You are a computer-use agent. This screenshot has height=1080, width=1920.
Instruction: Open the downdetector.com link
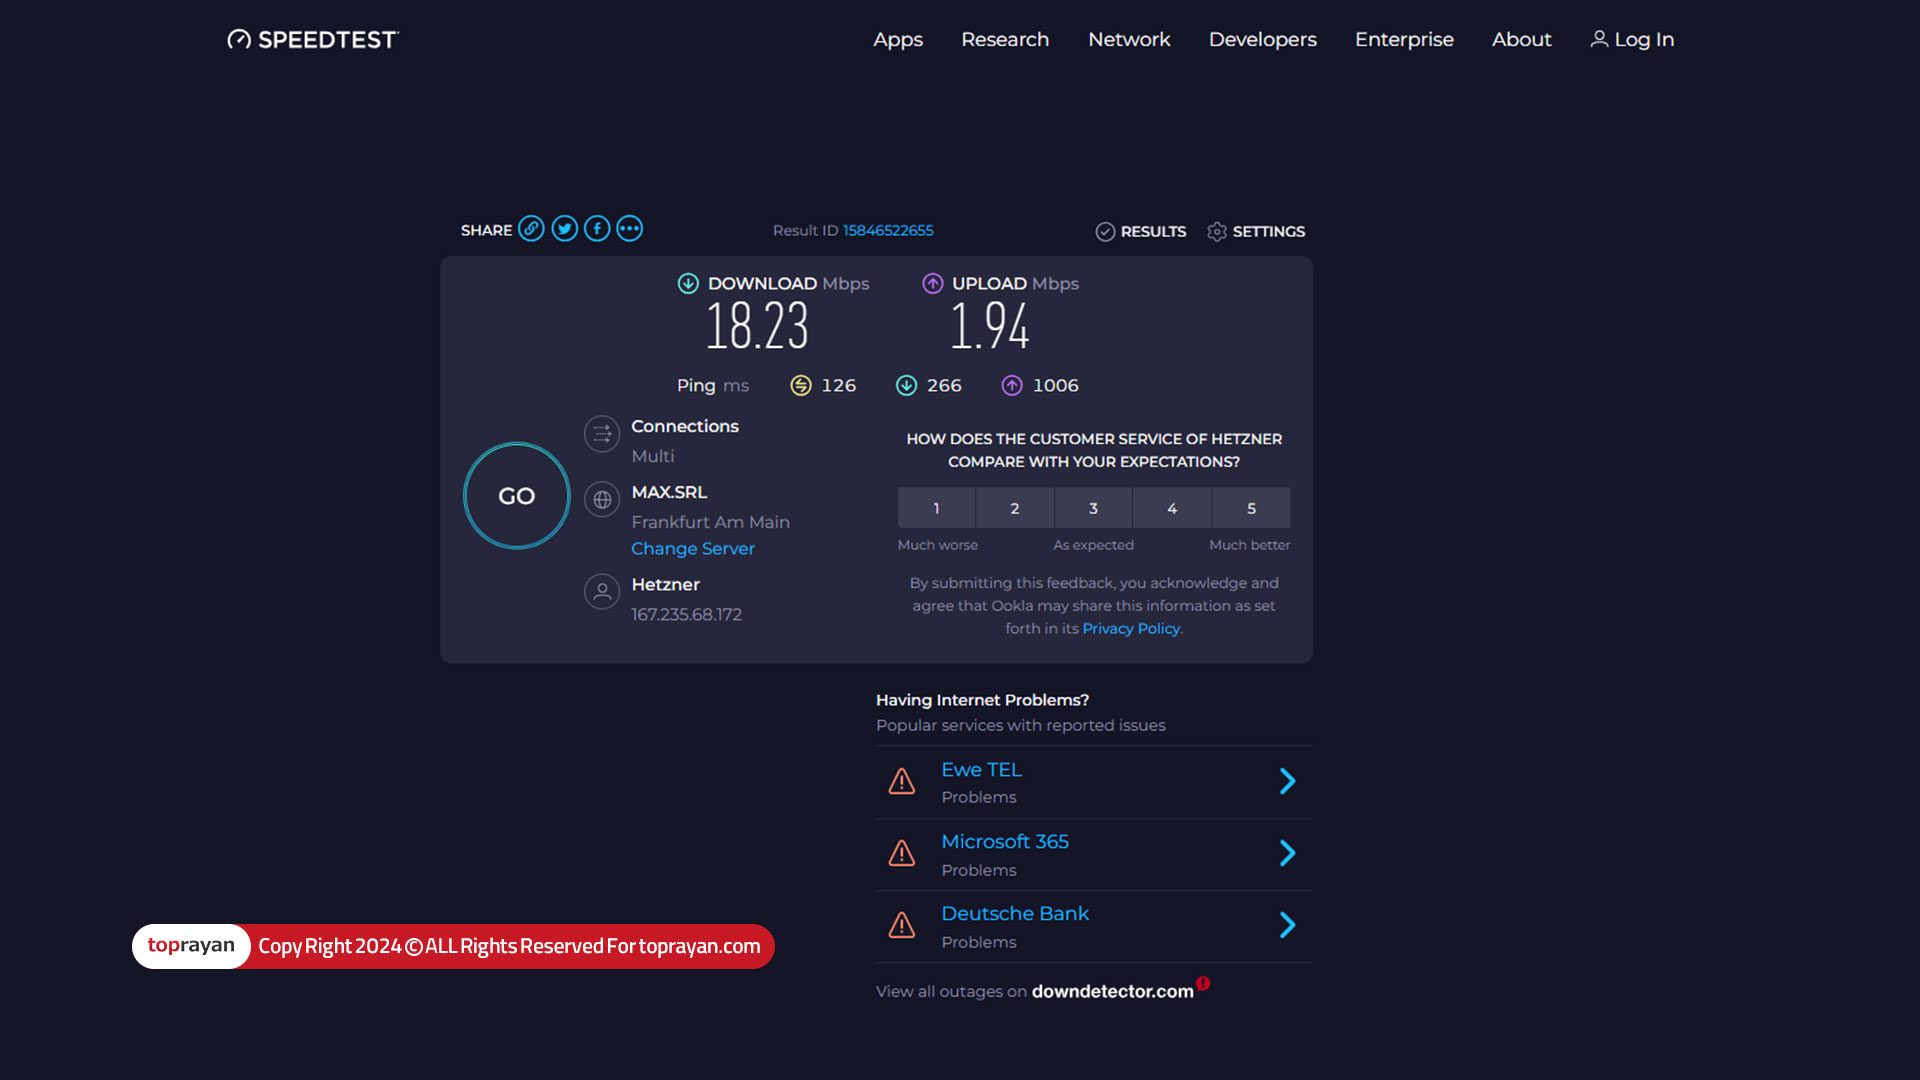(1113, 992)
